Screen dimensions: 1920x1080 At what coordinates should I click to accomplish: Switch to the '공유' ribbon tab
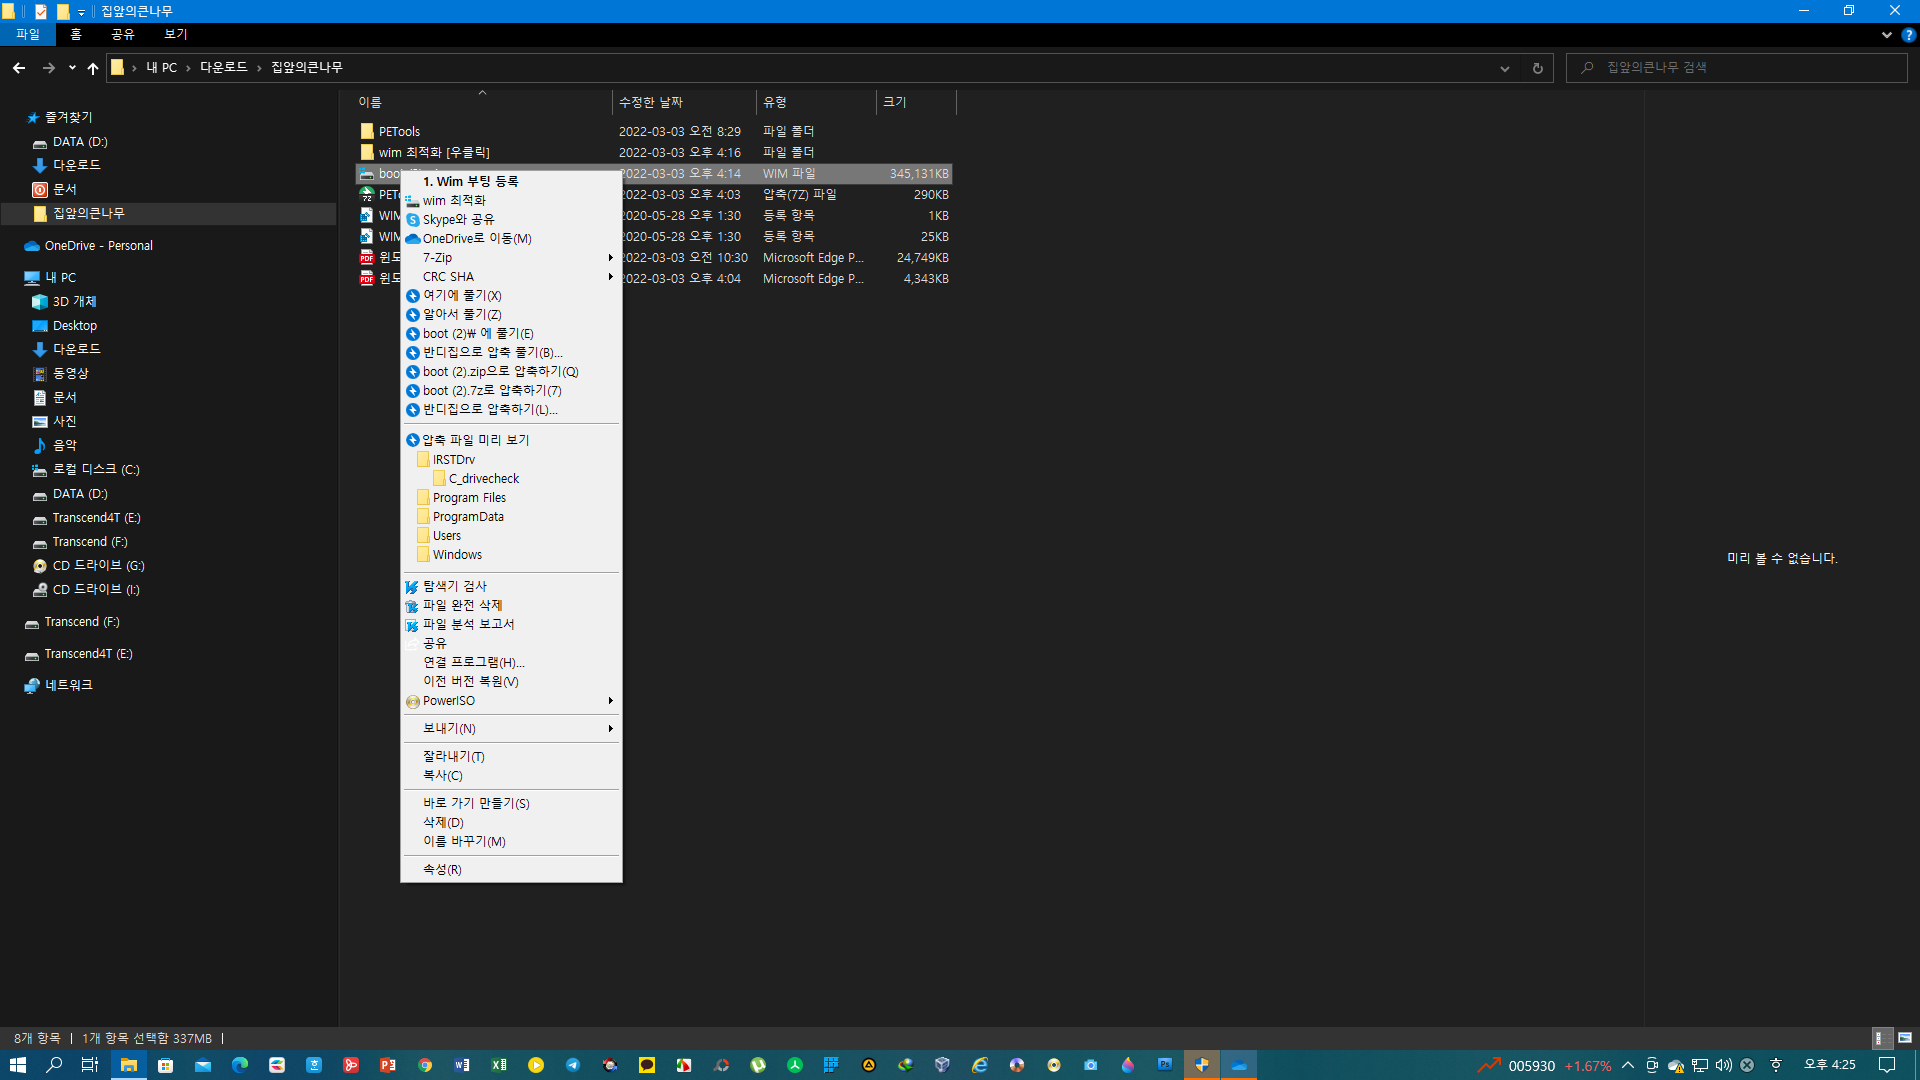(123, 34)
